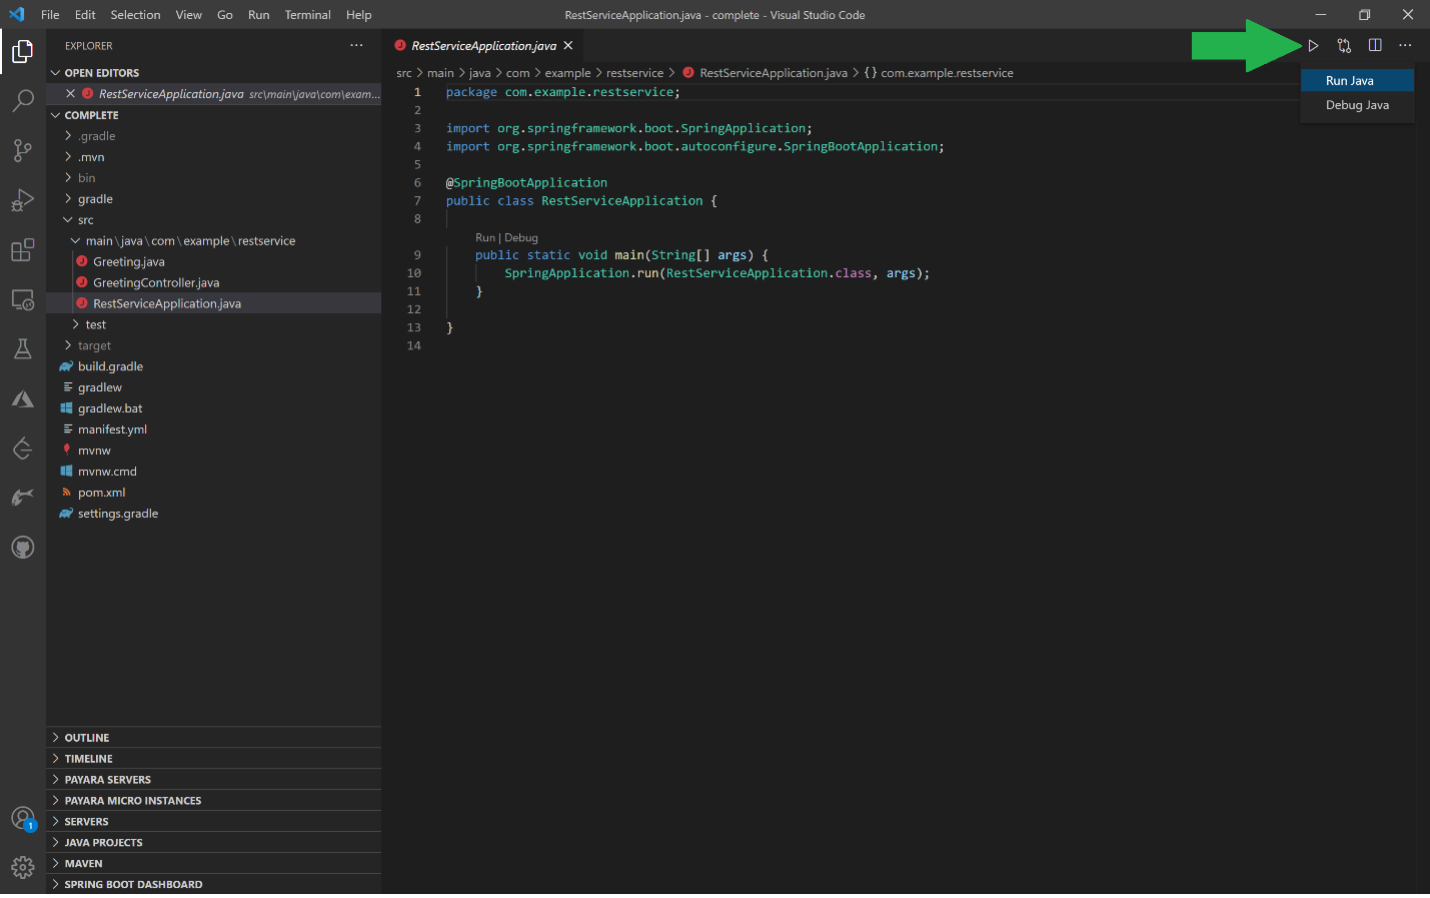Open the Accounts menu with notification badge
This screenshot has width=1430, height=898.
[x=22, y=818]
